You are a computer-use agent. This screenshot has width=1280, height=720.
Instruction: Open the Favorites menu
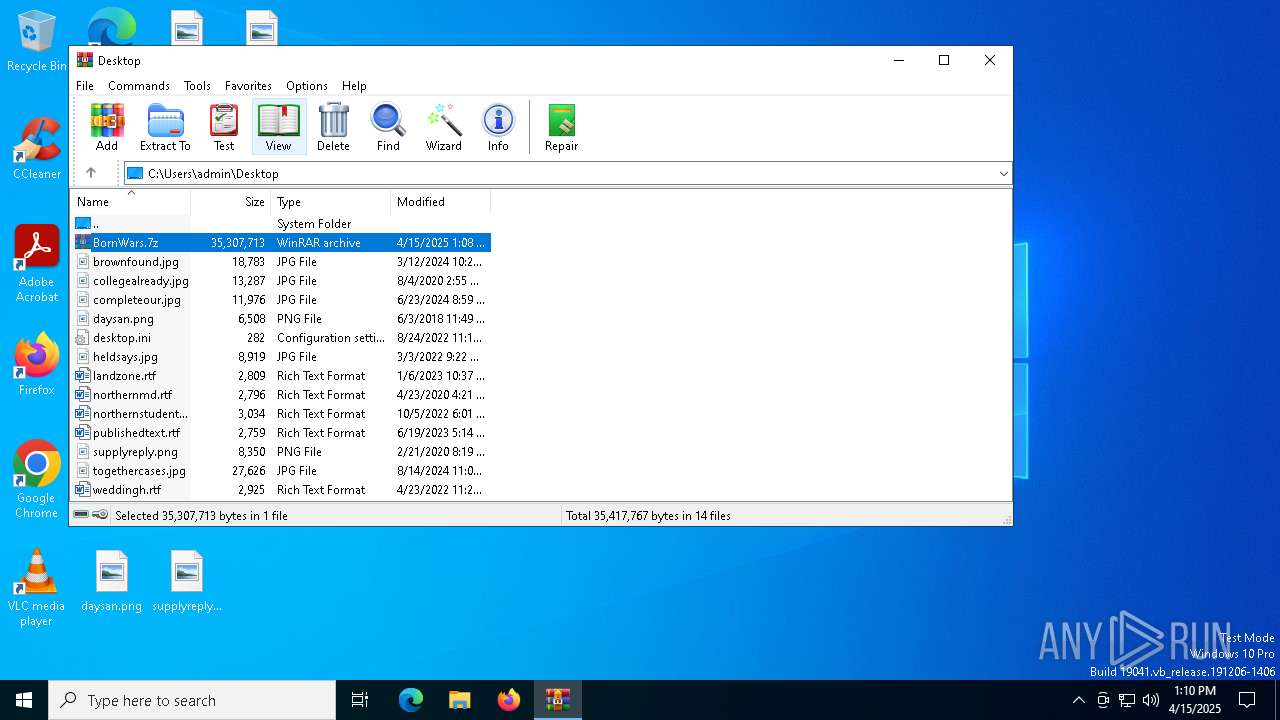click(248, 86)
